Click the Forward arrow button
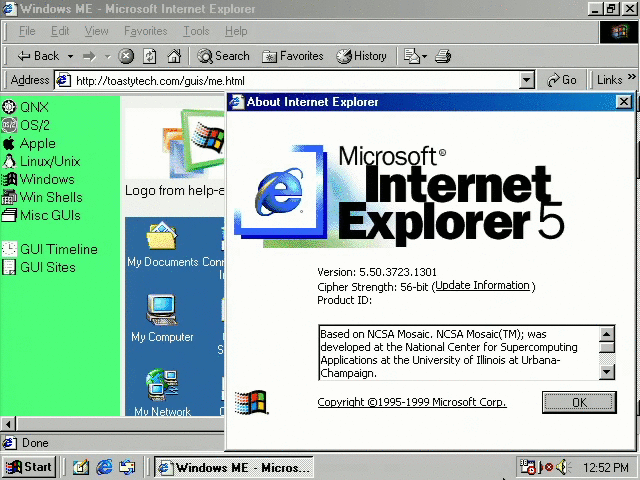Screen dimensions: 640x480 [x=89, y=56]
